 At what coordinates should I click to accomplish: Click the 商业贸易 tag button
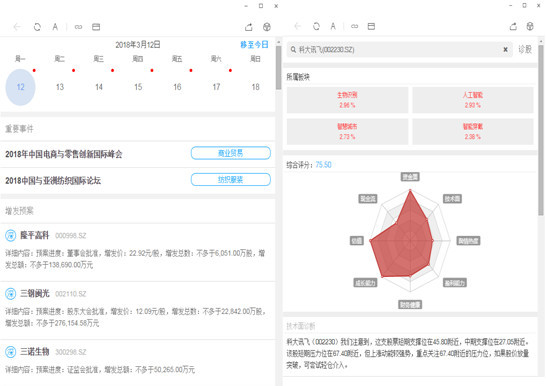(231, 153)
